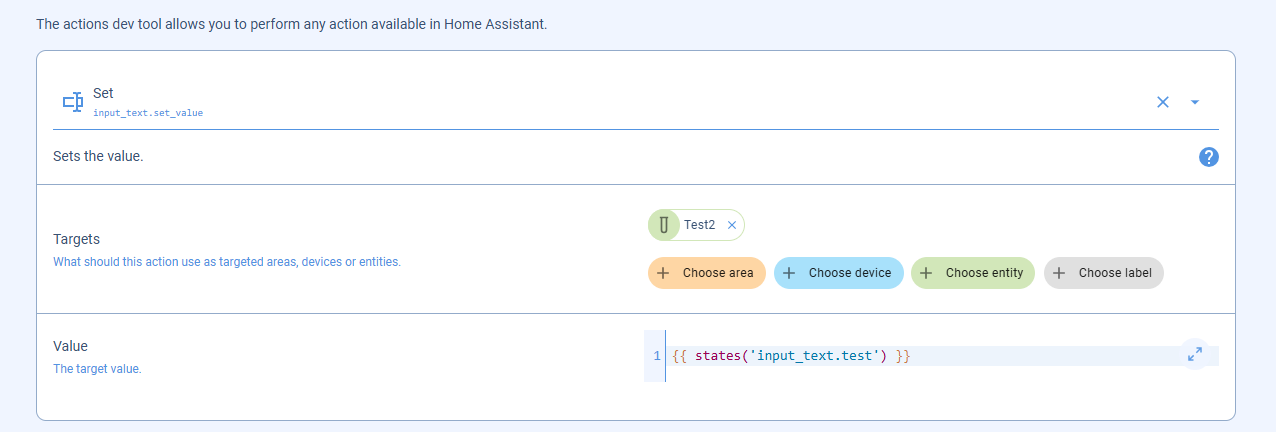Click line number 1 in editor gutter
This screenshot has width=1276, height=432.
[656, 356]
